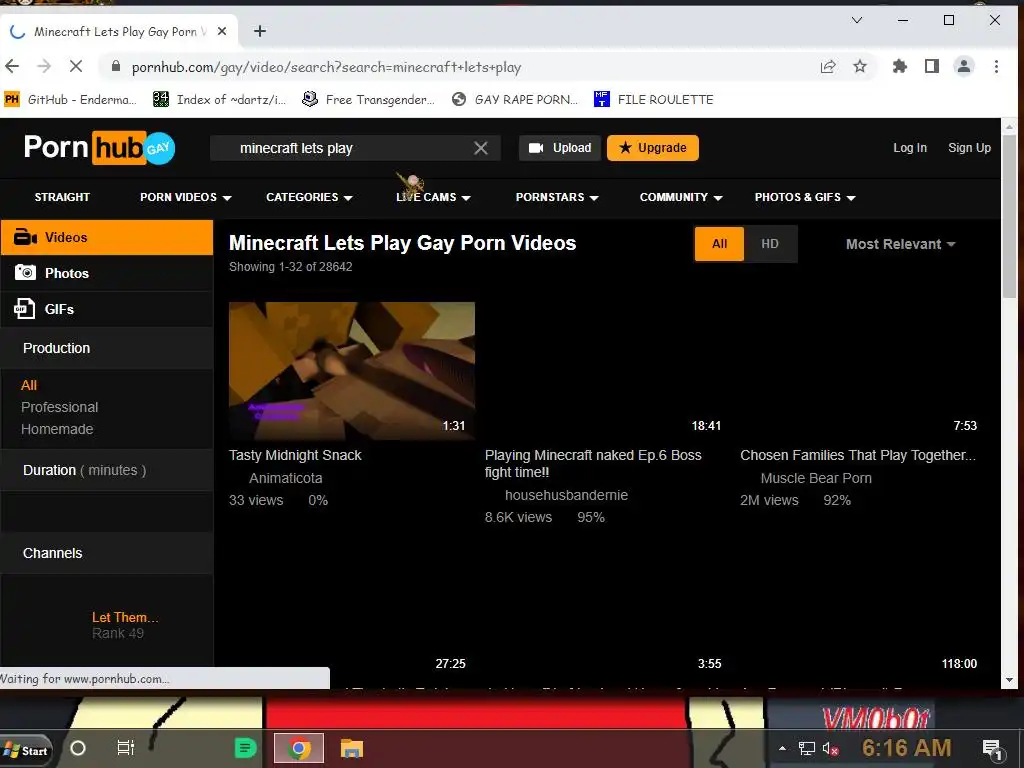Click the 6:16 AM taskbar clock
The image size is (1024, 768).
[906, 748]
